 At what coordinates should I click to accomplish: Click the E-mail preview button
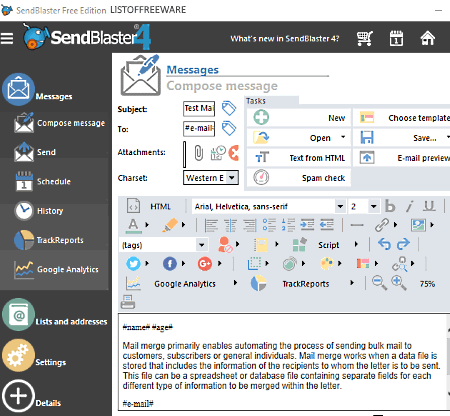402,158
